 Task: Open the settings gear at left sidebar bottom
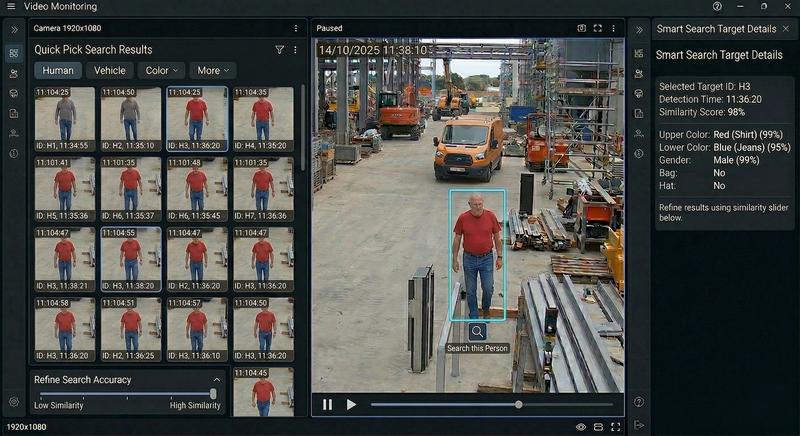[x=14, y=402]
